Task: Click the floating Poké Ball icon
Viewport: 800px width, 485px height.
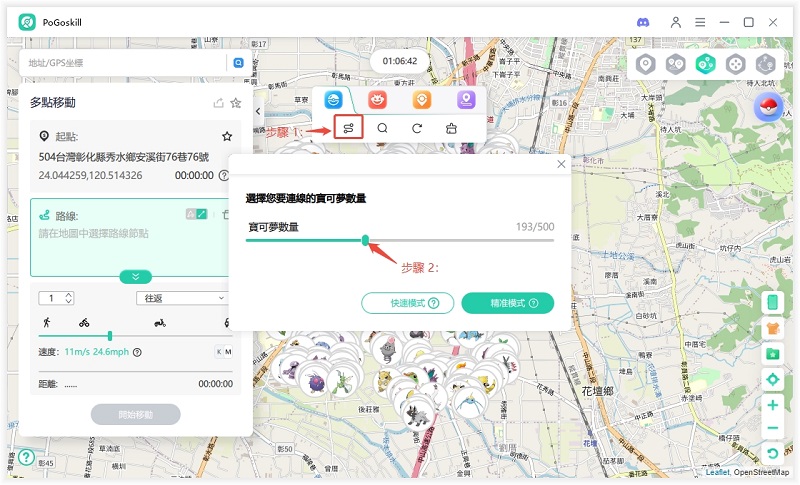Action: pyautogui.click(x=768, y=107)
